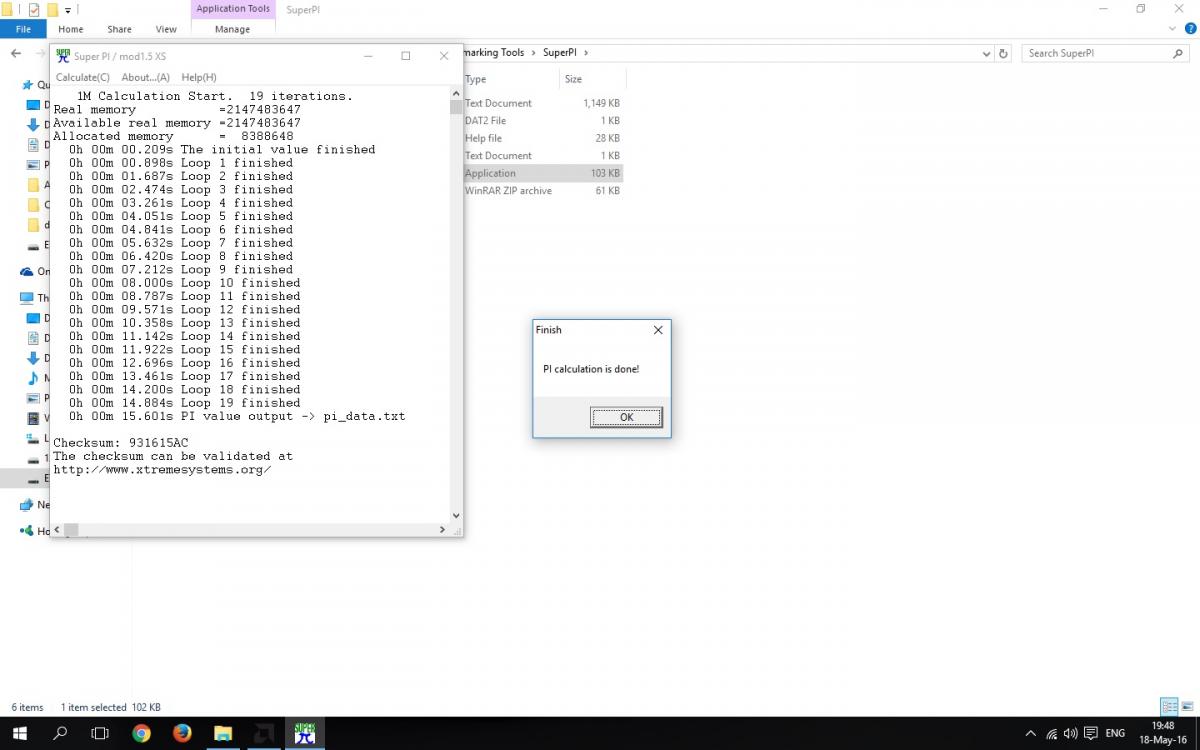Open Task View on taskbar
Image resolution: width=1200 pixels, height=750 pixels.
pyautogui.click(x=100, y=733)
